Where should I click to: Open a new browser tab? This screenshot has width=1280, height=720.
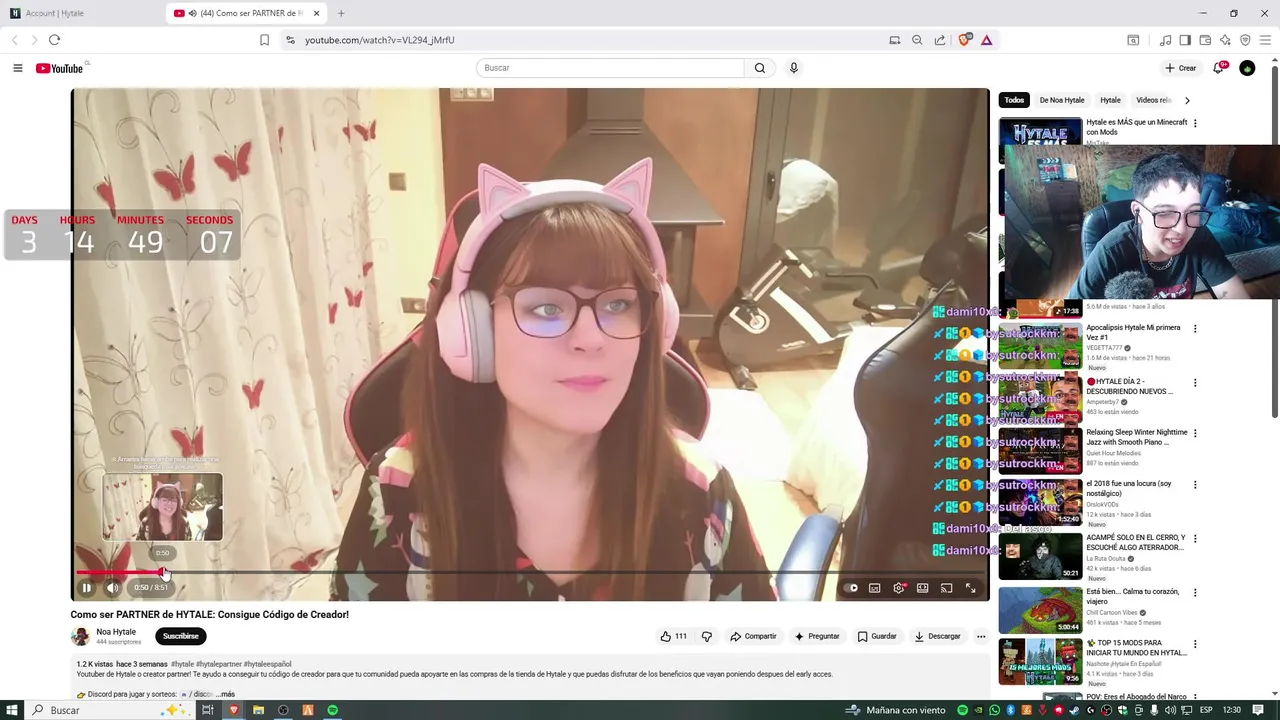[341, 13]
